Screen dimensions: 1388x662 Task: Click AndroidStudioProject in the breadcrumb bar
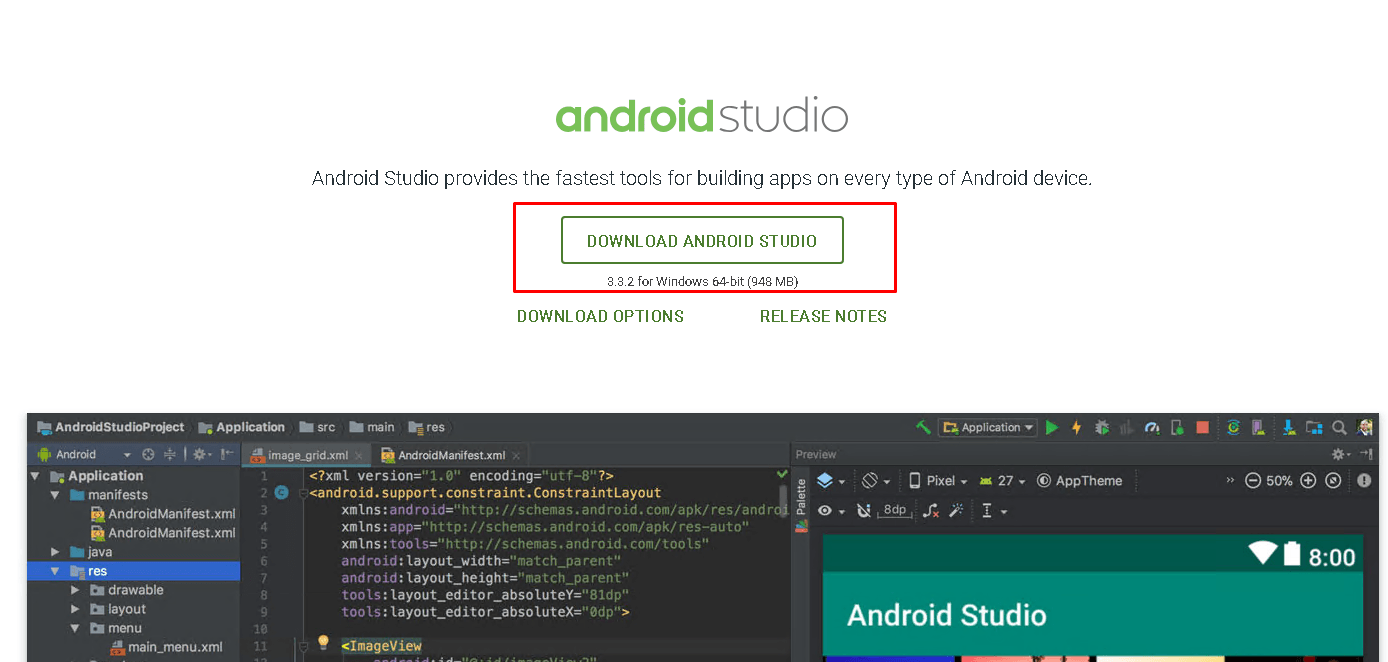point(111,427)
